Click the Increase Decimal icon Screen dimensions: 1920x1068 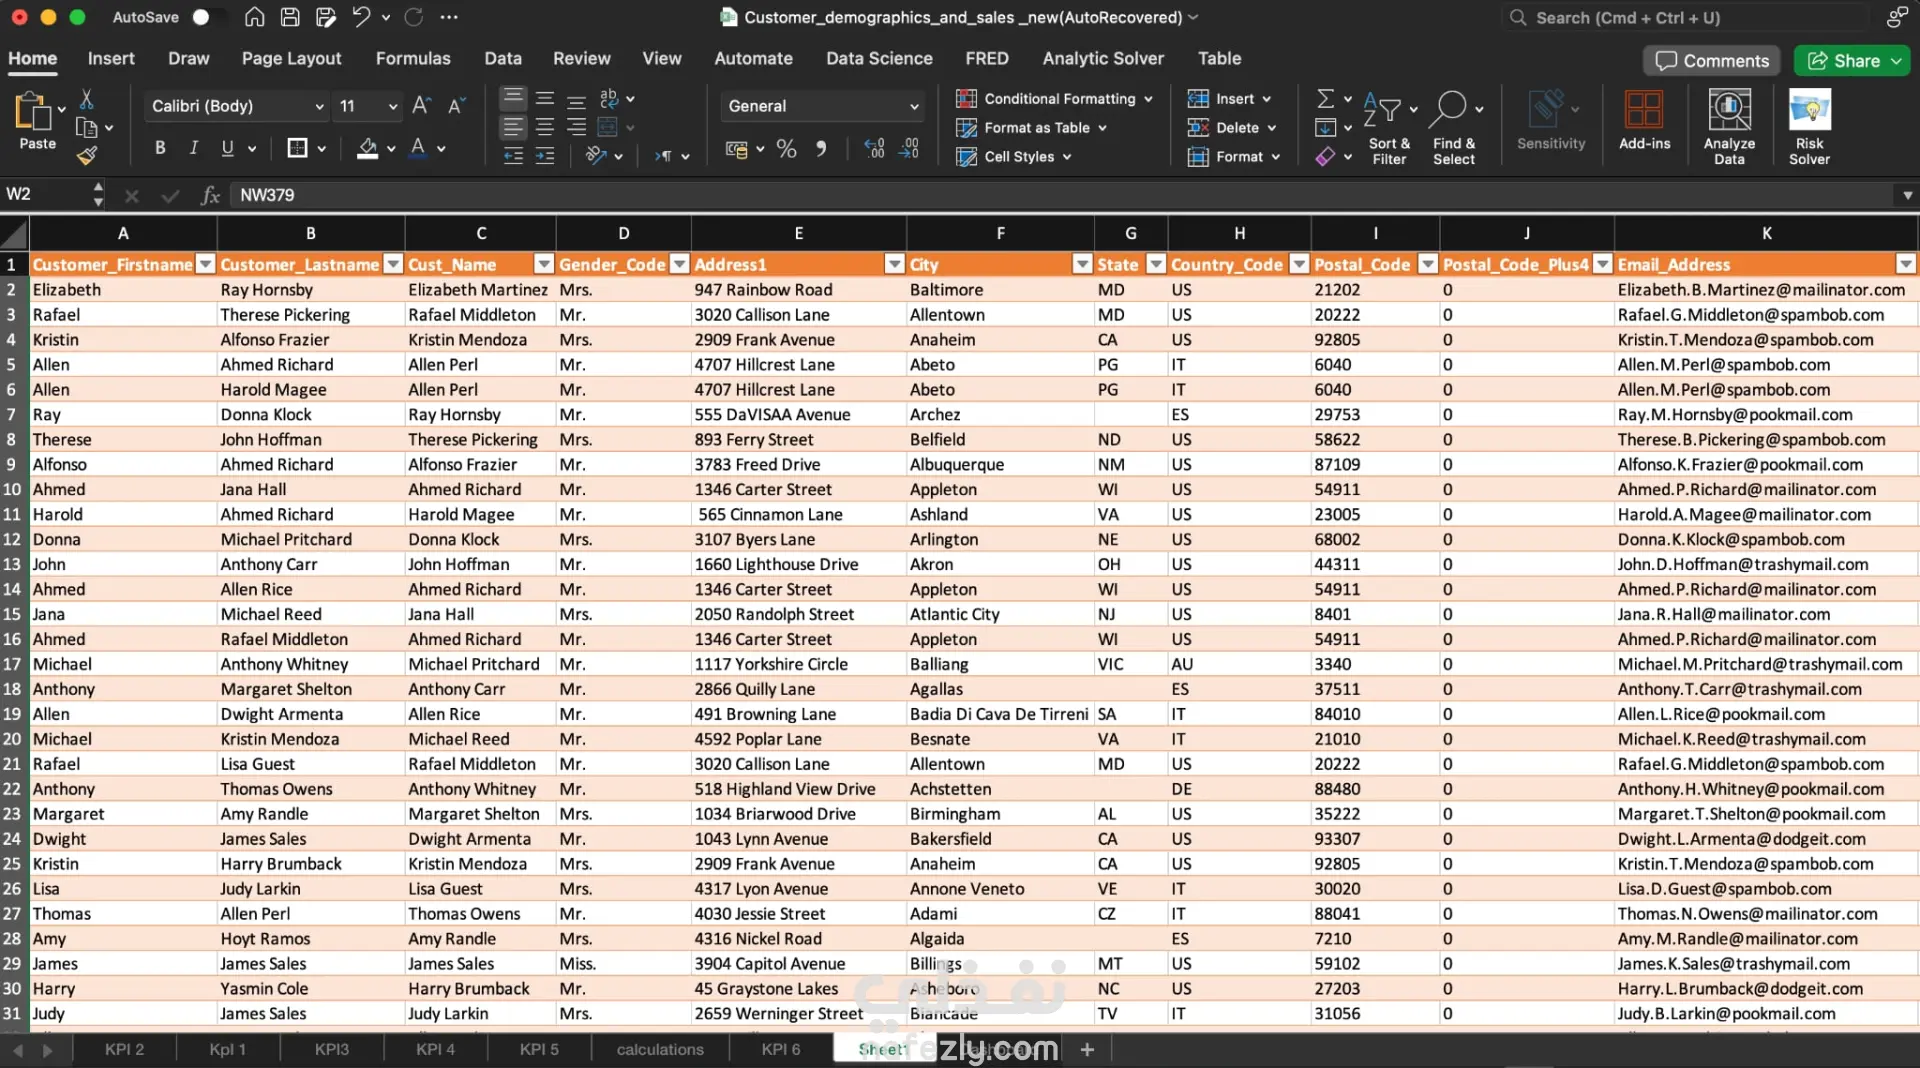click(x=875, y=149)
